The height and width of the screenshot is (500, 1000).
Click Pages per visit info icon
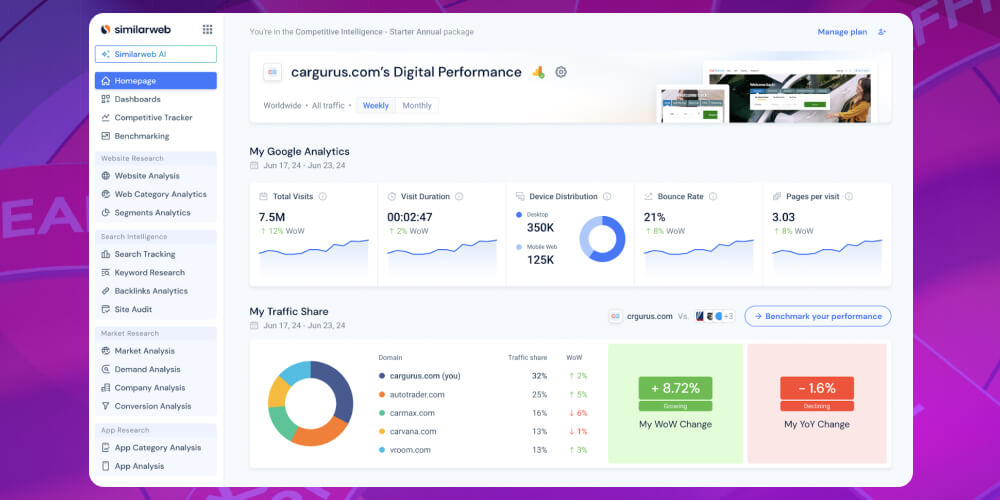click(849, 196)
